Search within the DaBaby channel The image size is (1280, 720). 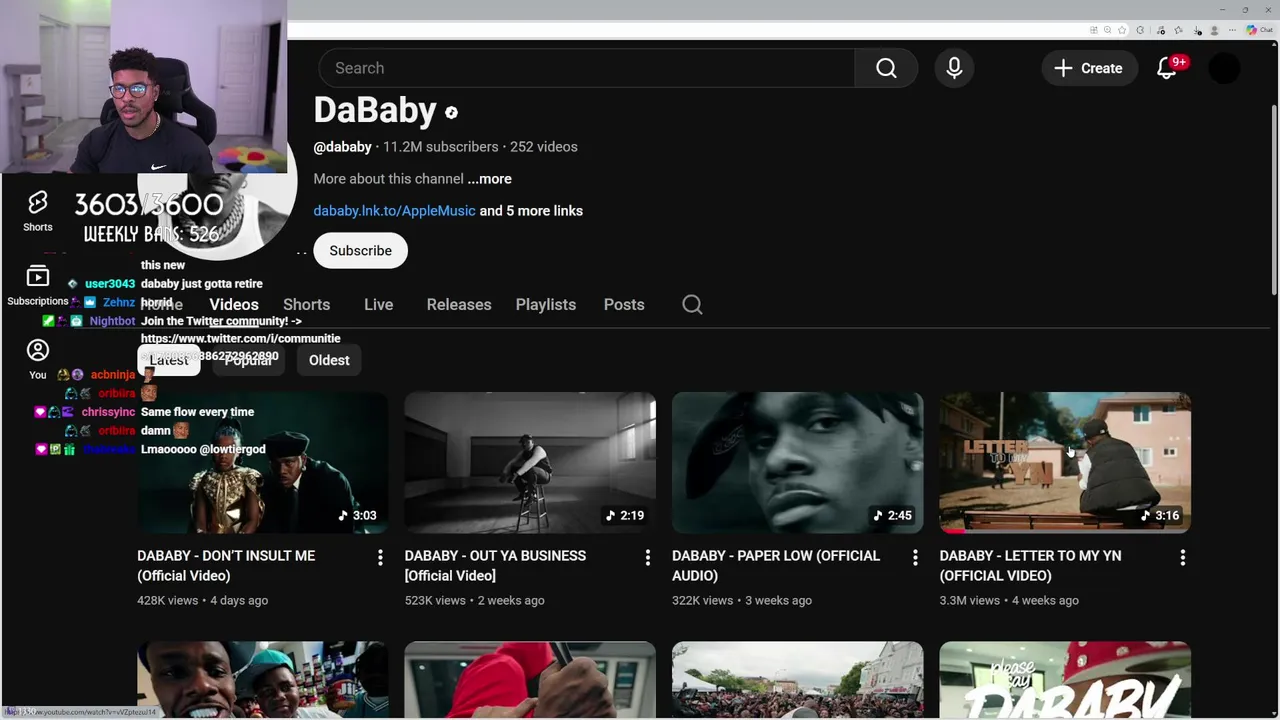692,305
